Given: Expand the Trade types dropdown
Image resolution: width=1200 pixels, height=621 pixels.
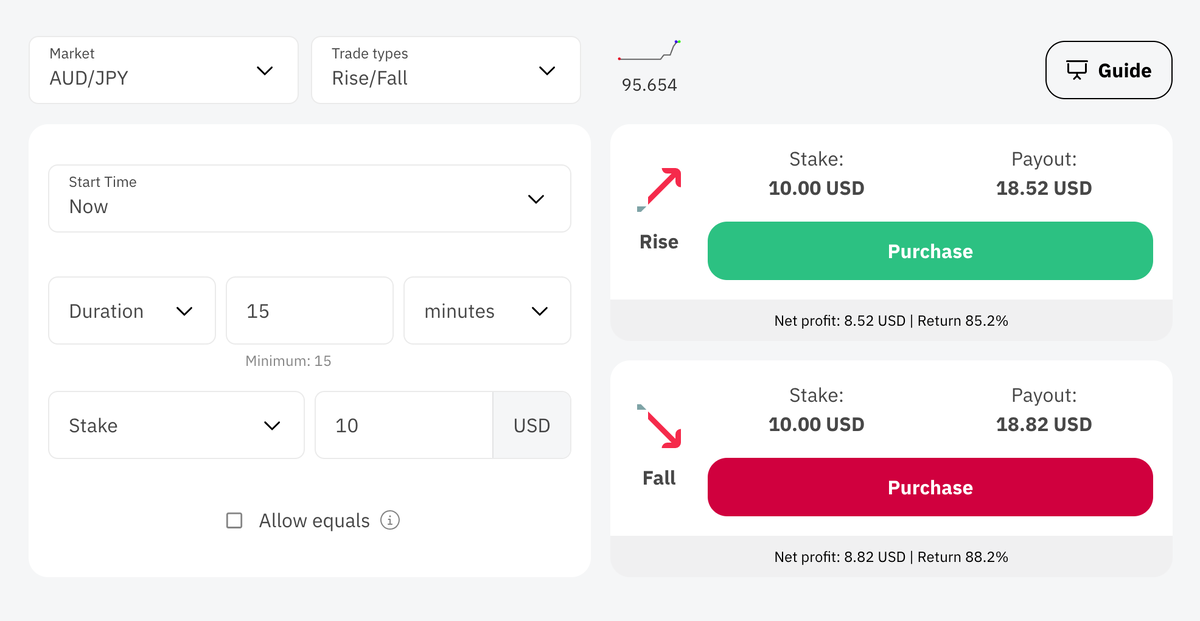Looking at the screenshot, I should click(x=446, y=70).
